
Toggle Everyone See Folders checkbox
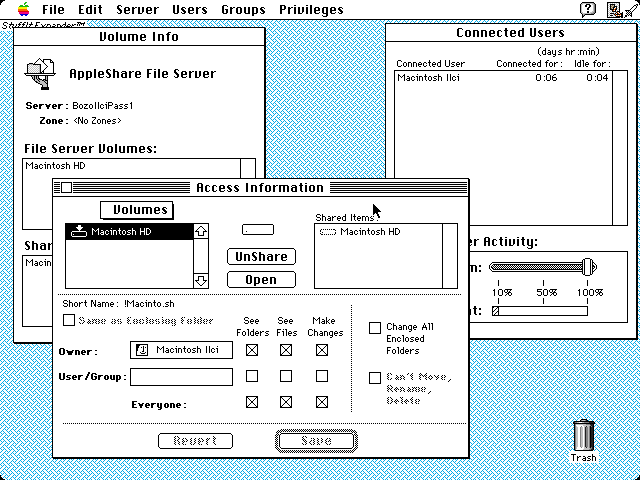click(252, 402)
